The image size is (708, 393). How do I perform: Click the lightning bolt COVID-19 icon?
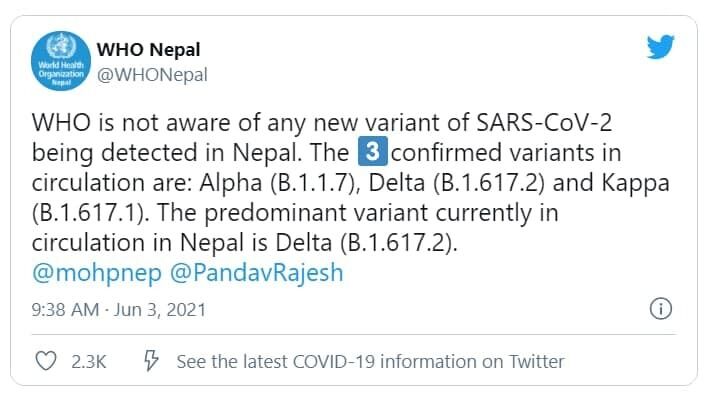tap(151, 361)
